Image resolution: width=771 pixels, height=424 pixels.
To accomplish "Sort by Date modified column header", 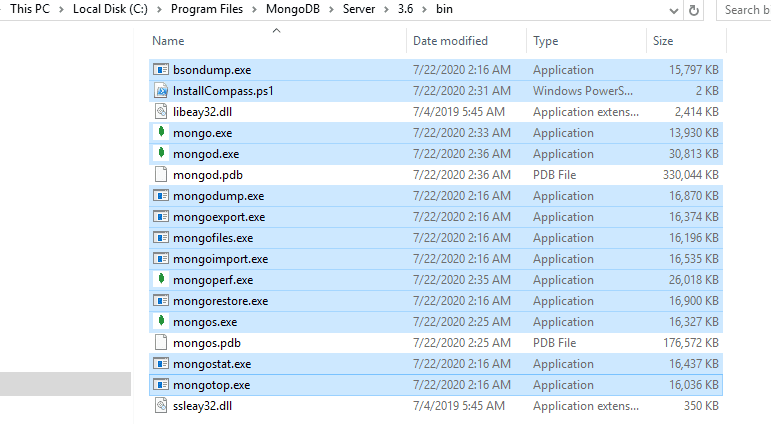I will click(x=450, y=41).
